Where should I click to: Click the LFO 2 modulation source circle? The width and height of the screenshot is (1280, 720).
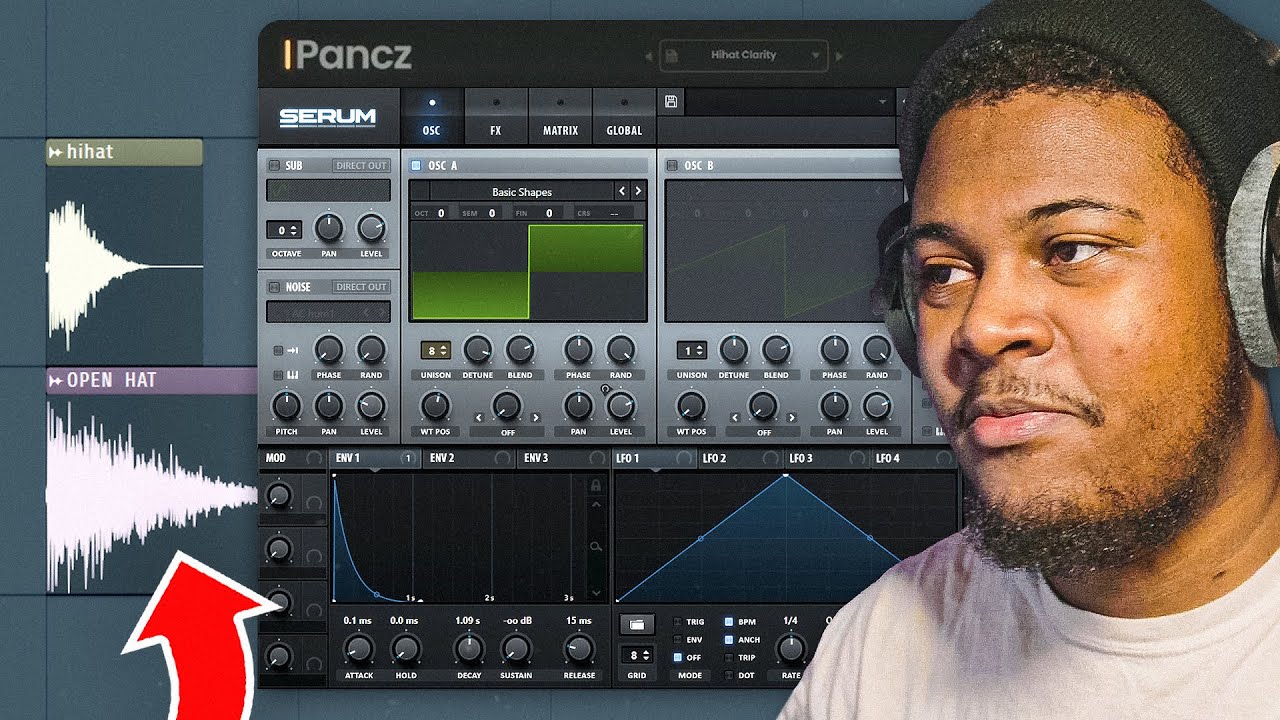[x=771, y=458]
